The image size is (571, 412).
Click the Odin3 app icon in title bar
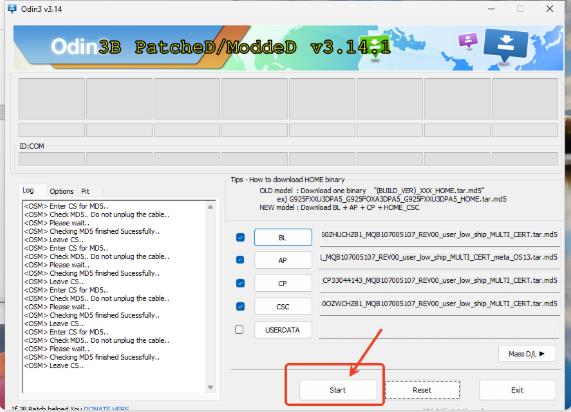(12, 9)
